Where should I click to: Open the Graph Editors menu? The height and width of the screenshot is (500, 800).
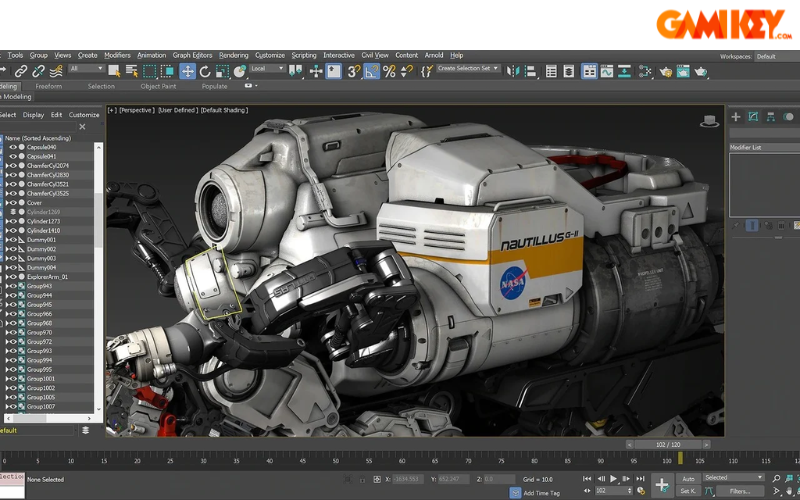point(192,55)
